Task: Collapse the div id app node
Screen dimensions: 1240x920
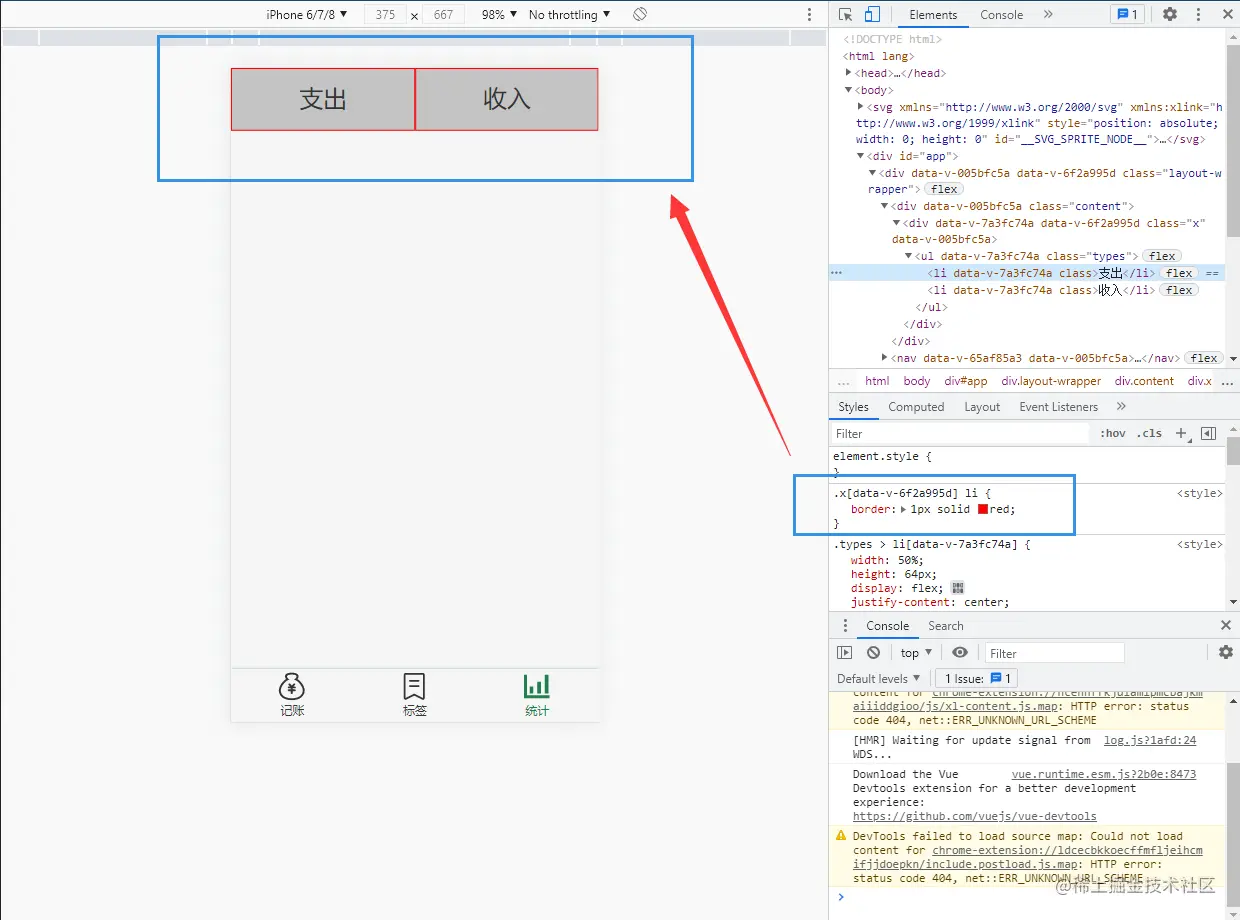Action: pos(862,156)
